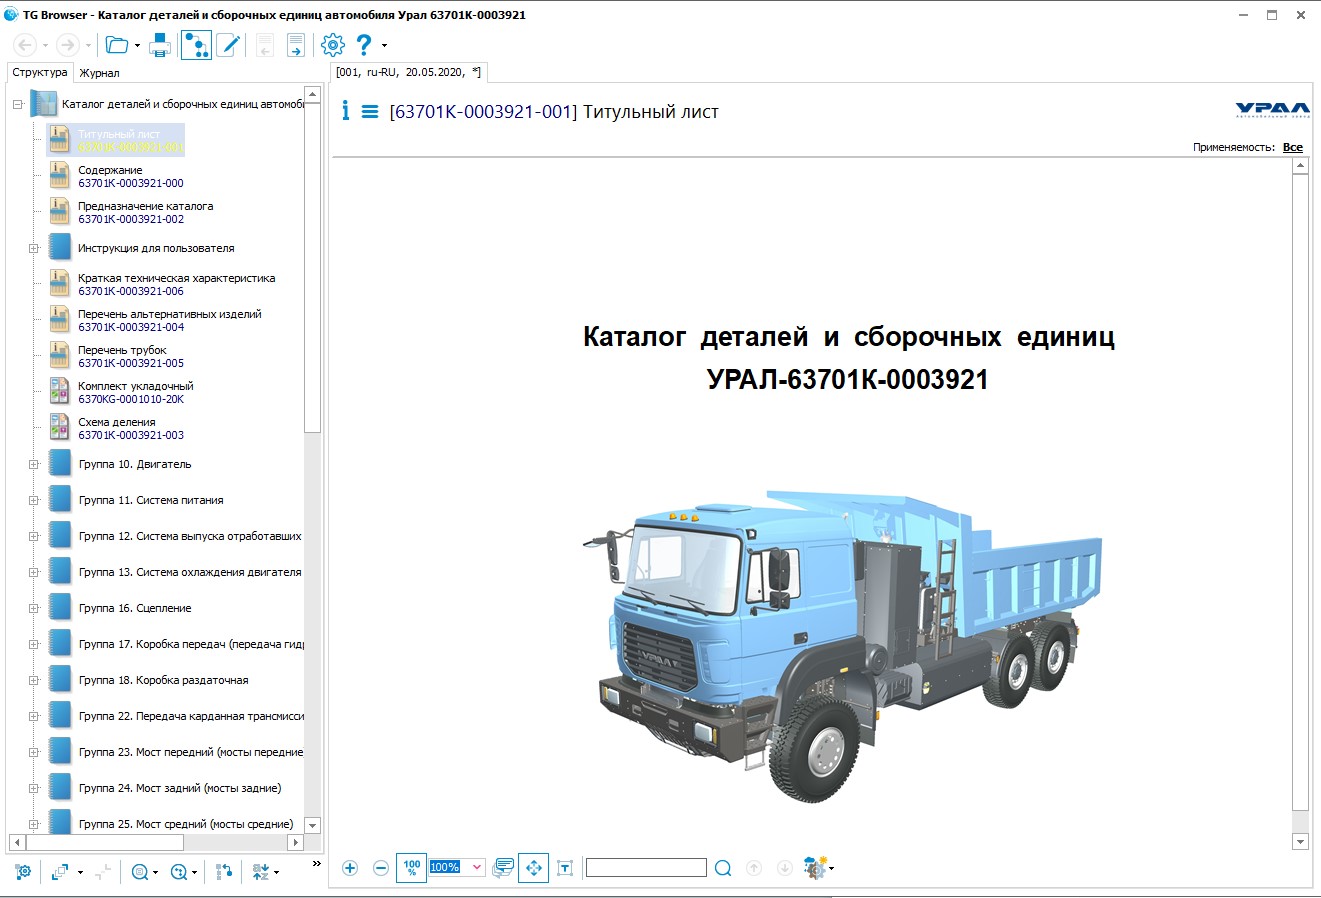1321x898 pixels.
Task: Open settings via the toolbar gear icon
Action: pos(333,45)
